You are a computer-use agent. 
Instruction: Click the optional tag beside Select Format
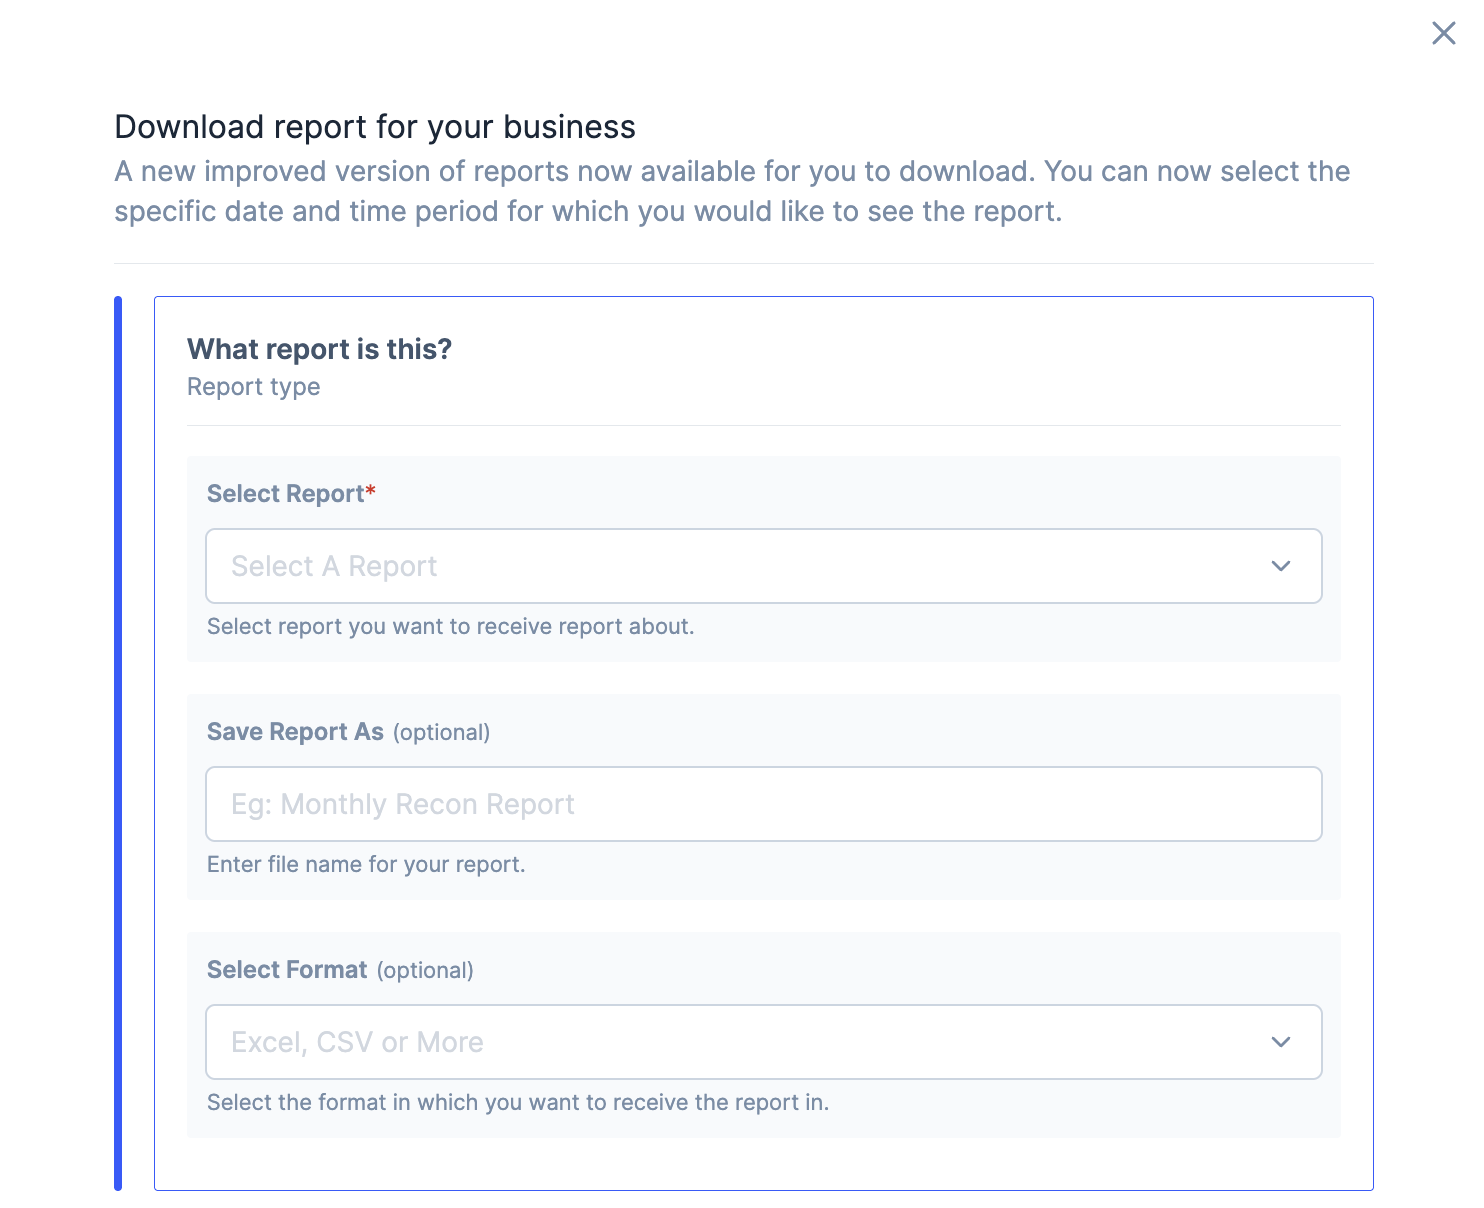425,970
